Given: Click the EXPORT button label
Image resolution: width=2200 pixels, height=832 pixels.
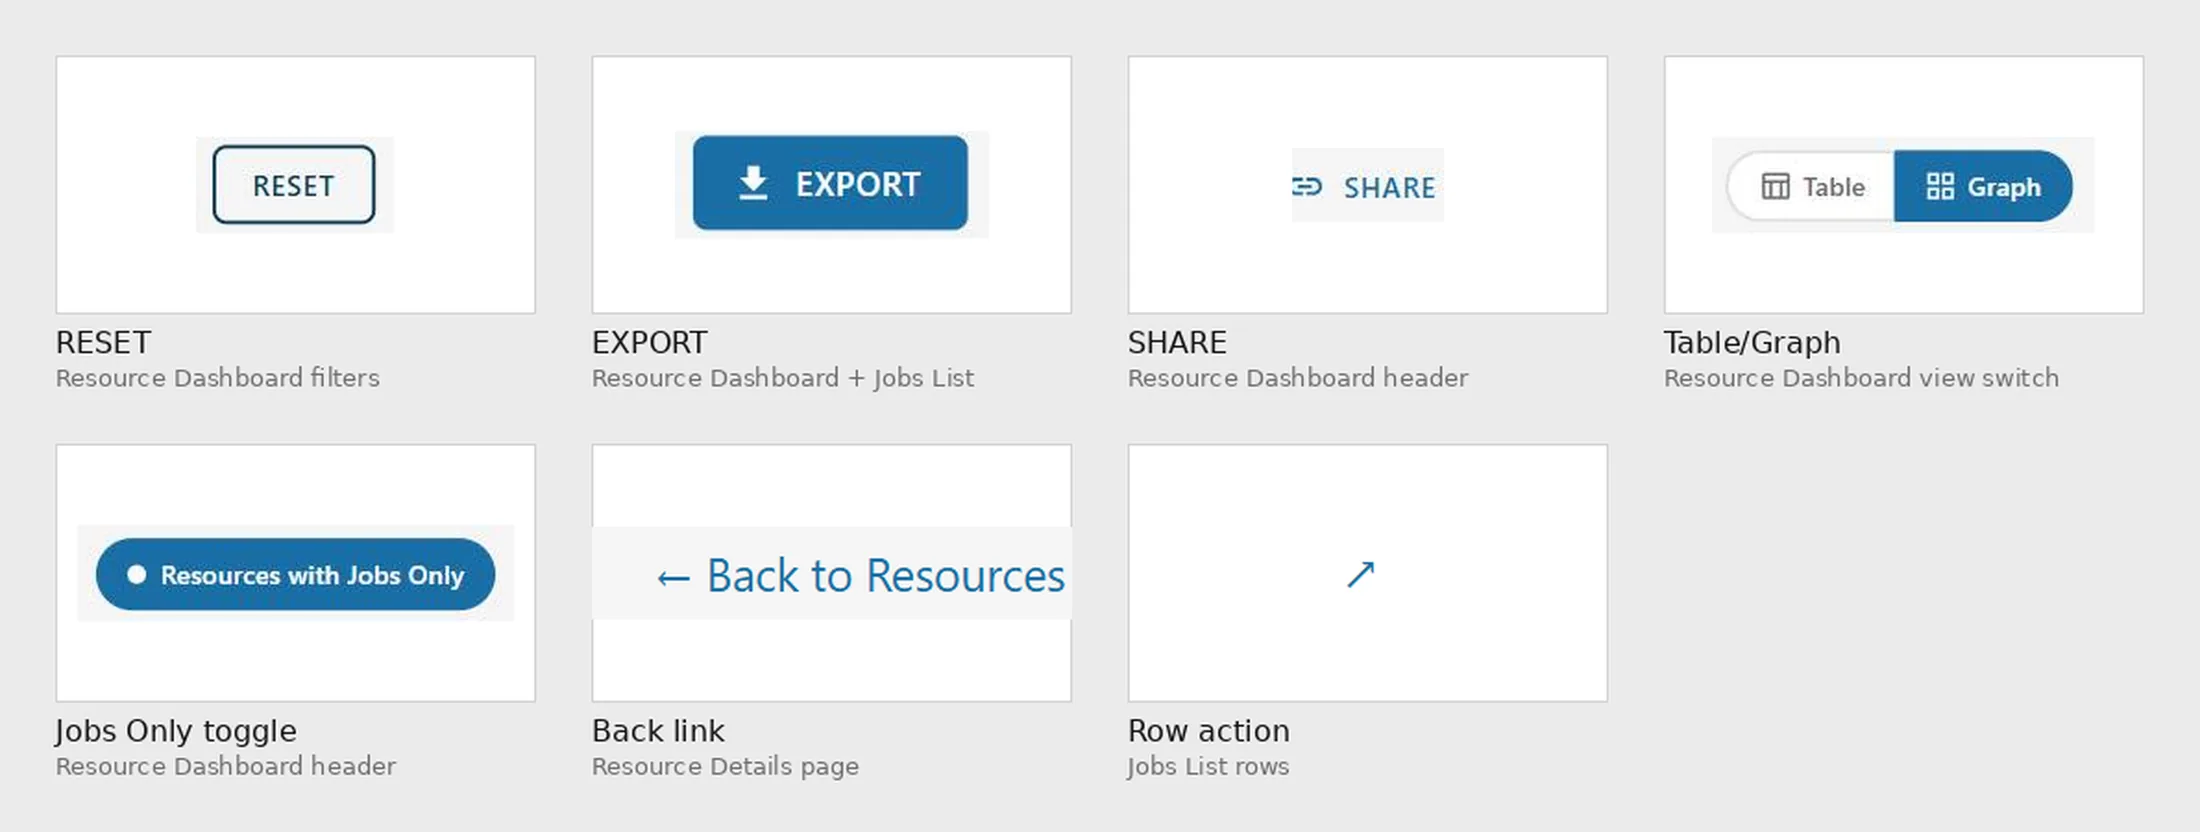Looking at the screenshot, I should [857, 184].
